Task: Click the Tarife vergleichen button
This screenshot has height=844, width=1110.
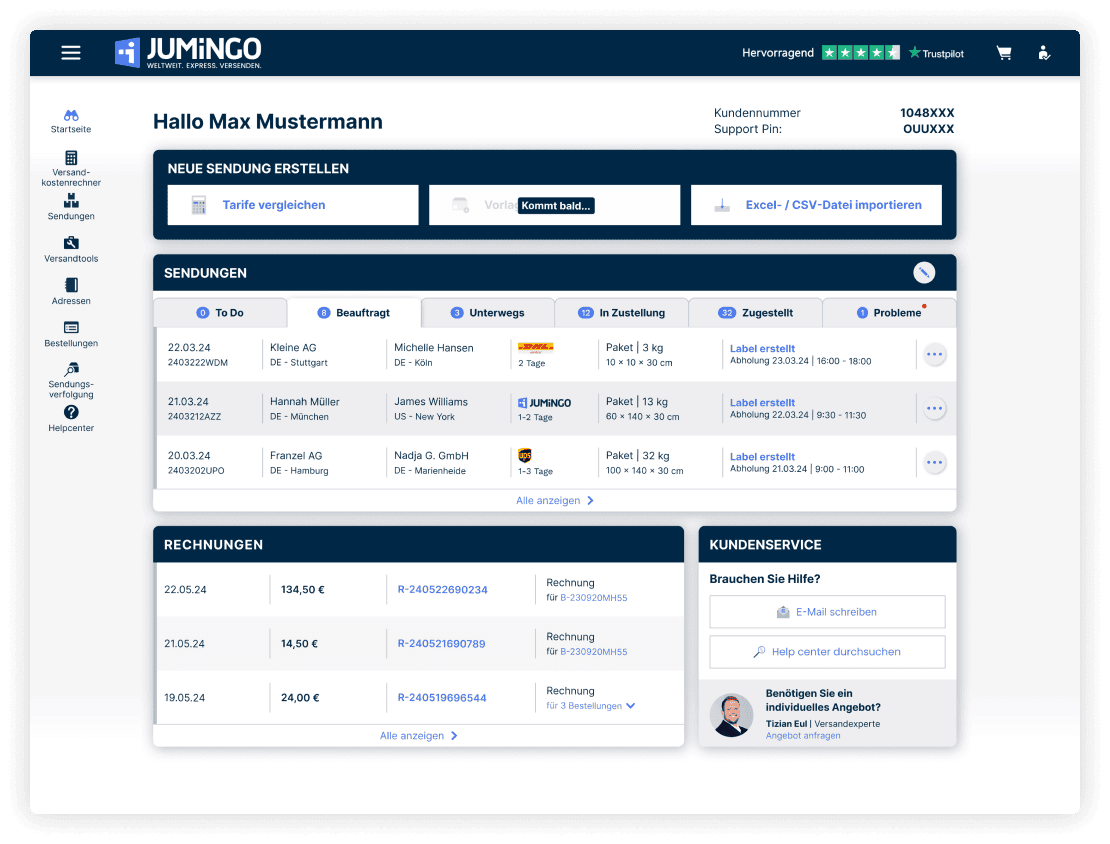Action: pyautogui.click(x=293, y=205)
